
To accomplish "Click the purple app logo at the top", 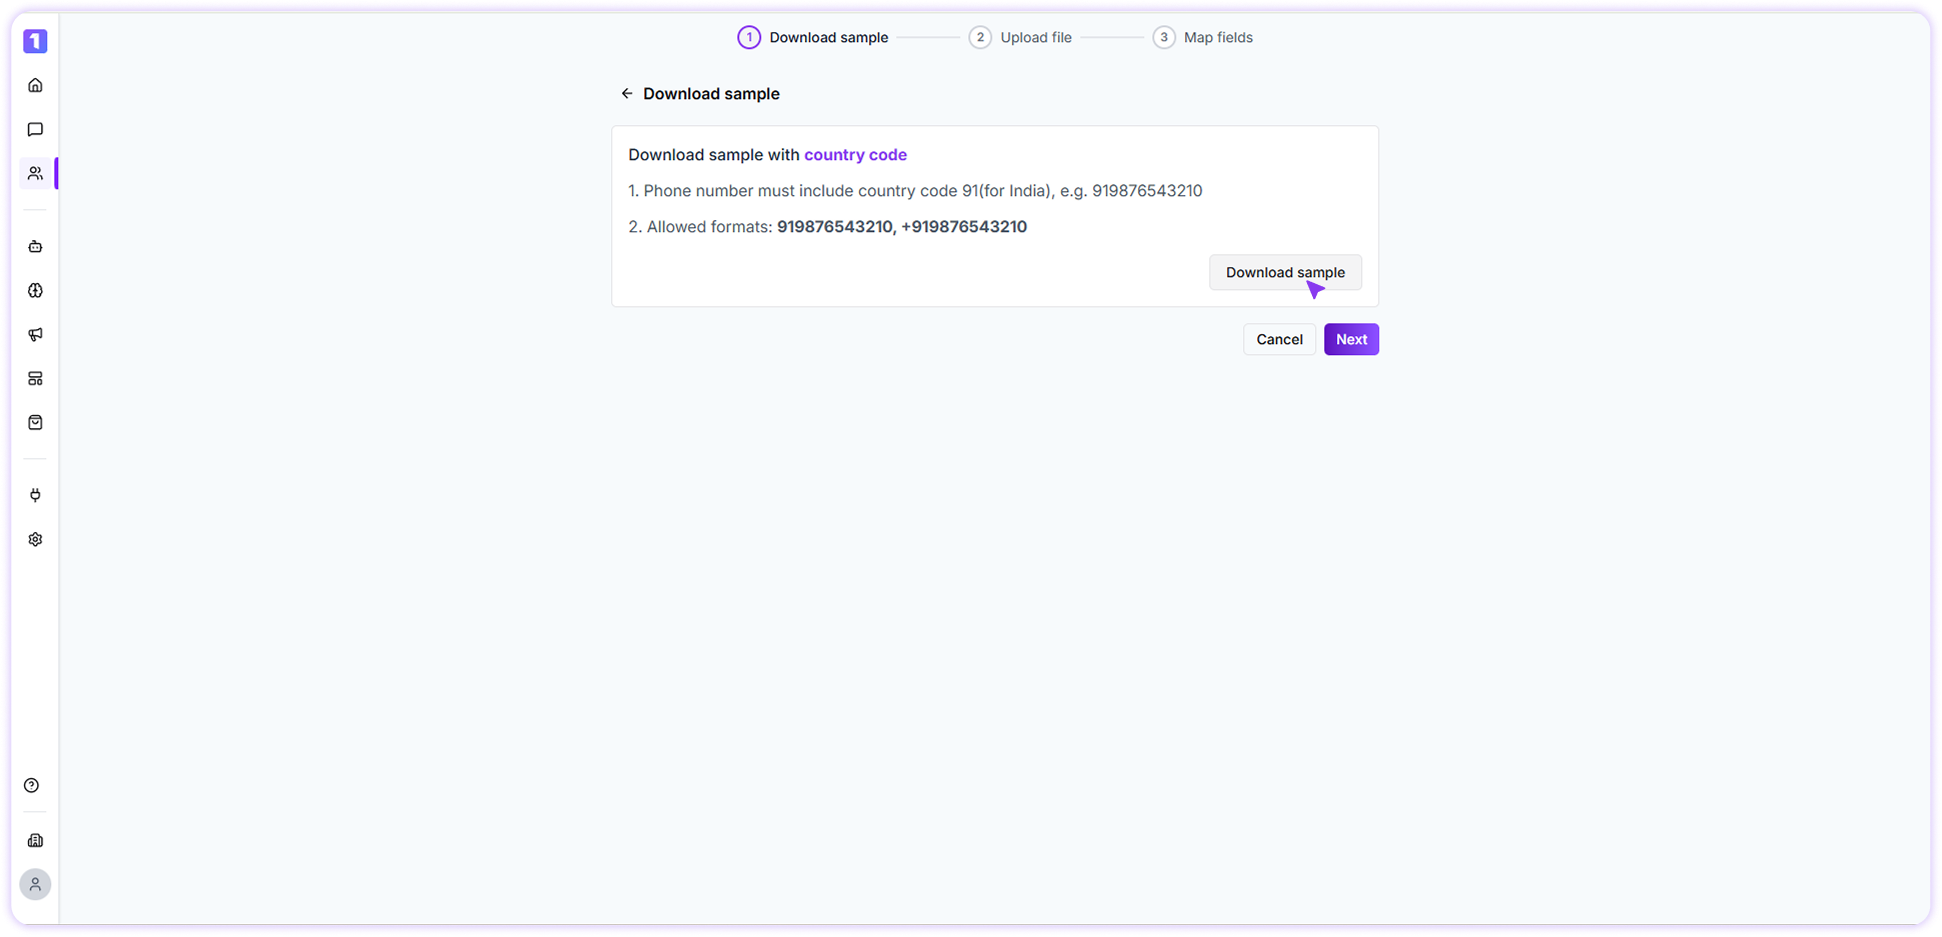I will click(35, 41).
